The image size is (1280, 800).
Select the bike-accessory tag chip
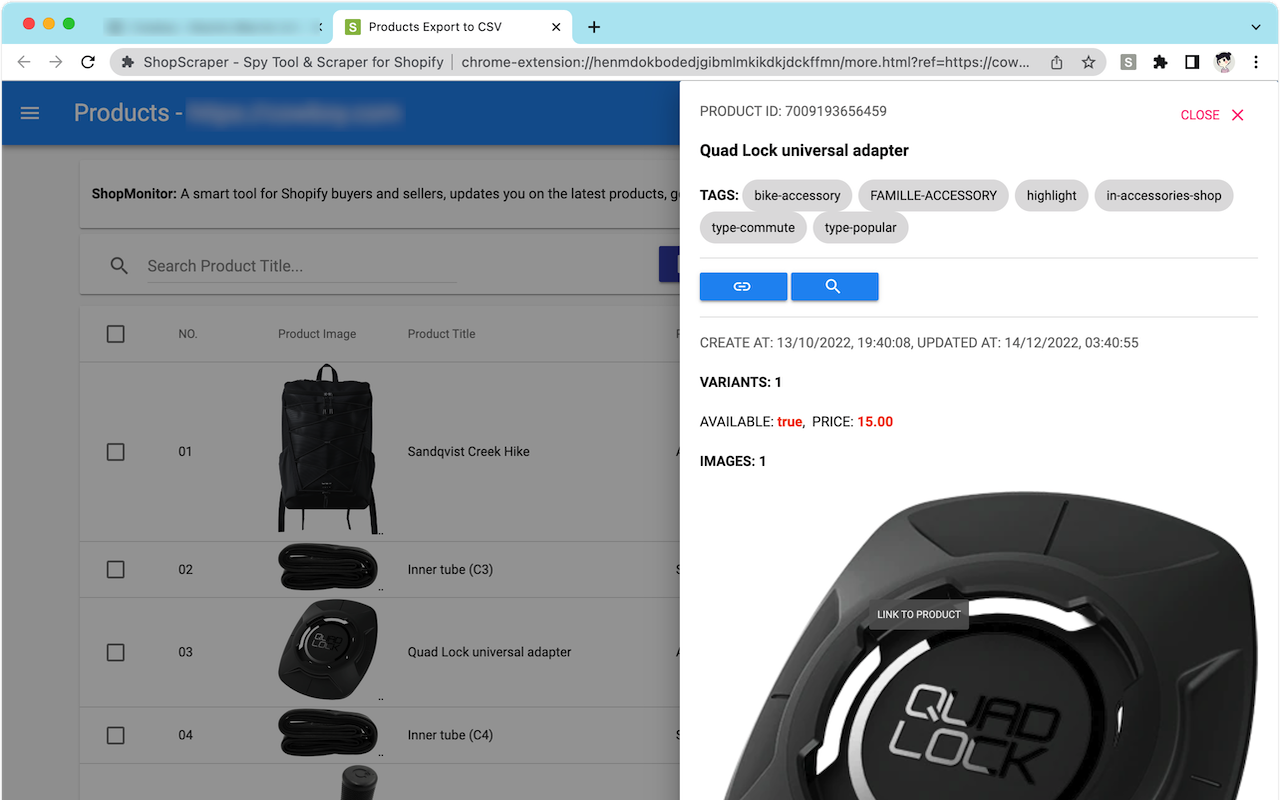pyautogui.click(x=797, y=195)
